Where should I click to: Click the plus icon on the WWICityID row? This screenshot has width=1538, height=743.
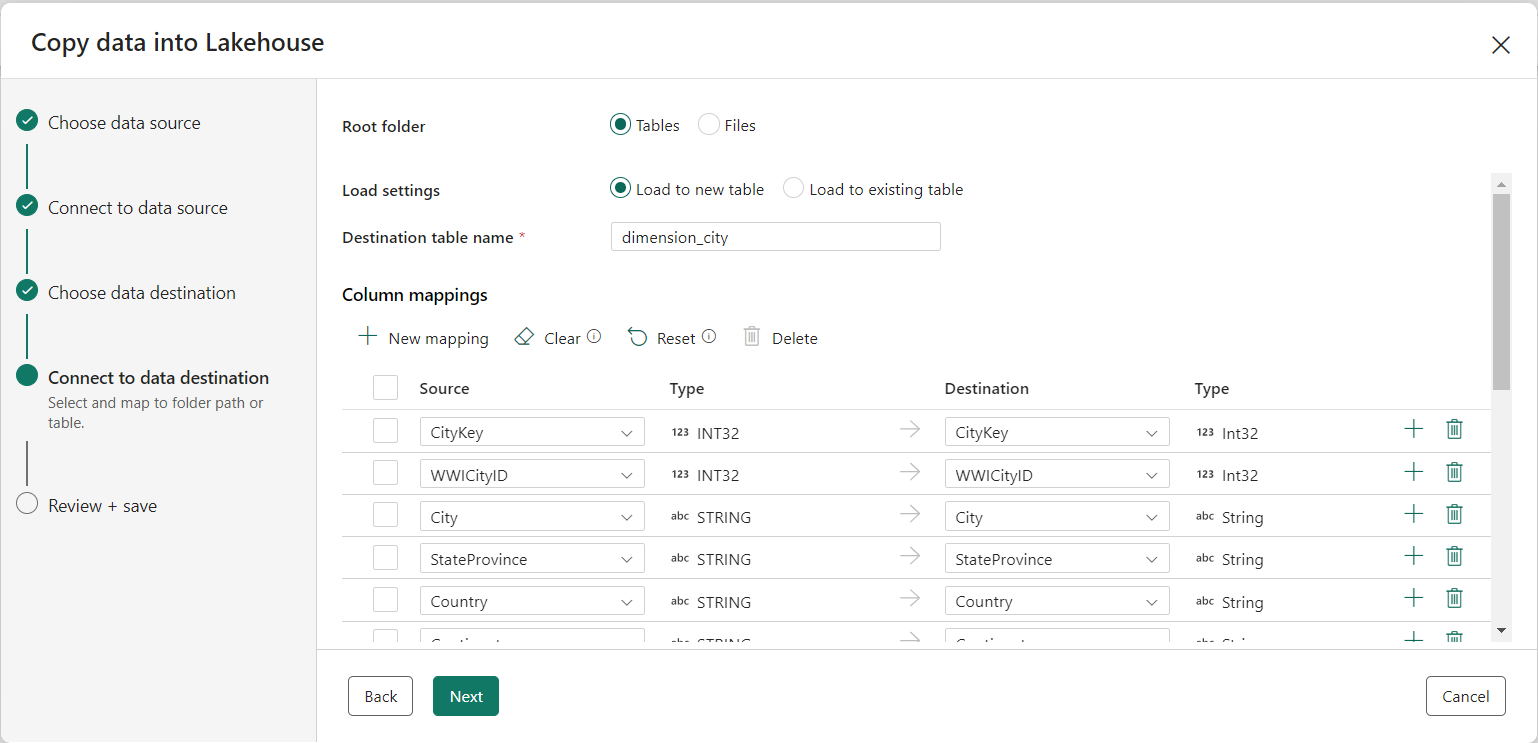click(x=1413, y=471)
